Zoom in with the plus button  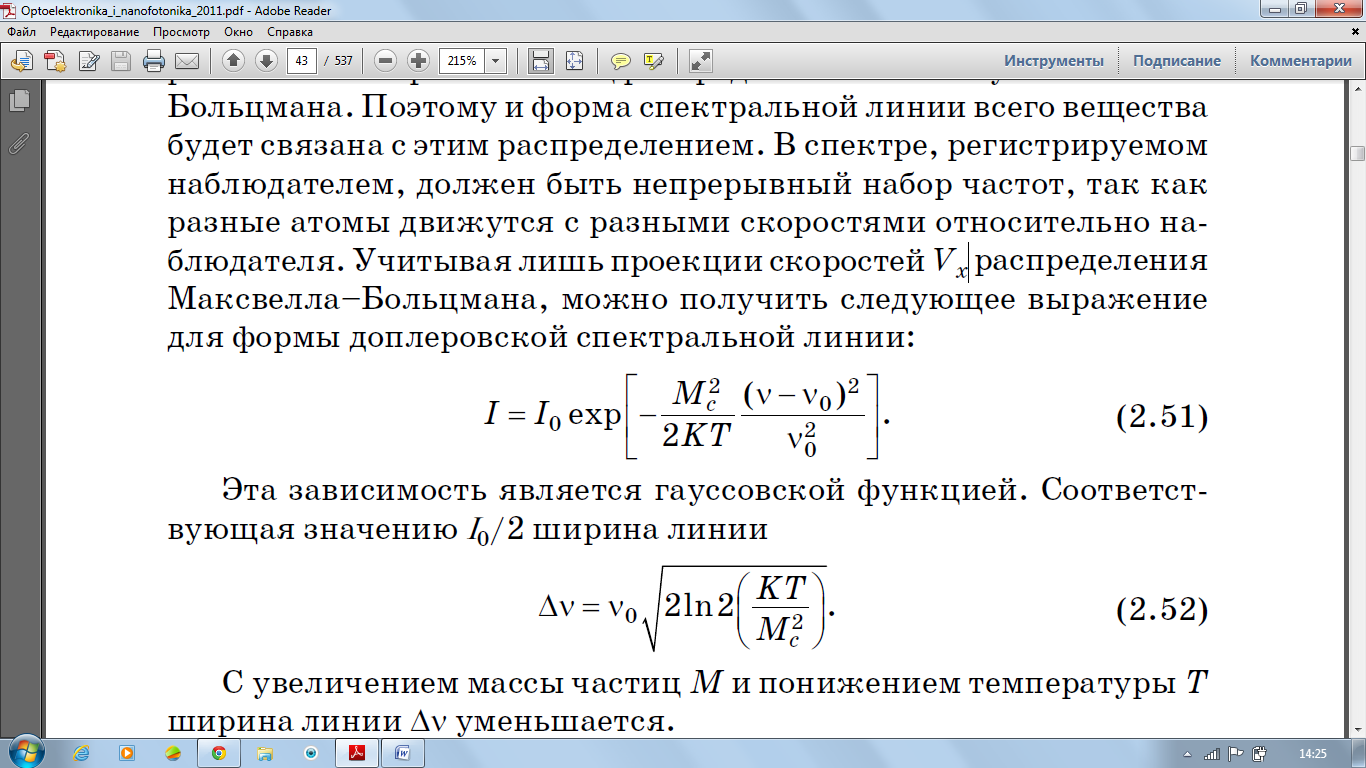point(419,61)
